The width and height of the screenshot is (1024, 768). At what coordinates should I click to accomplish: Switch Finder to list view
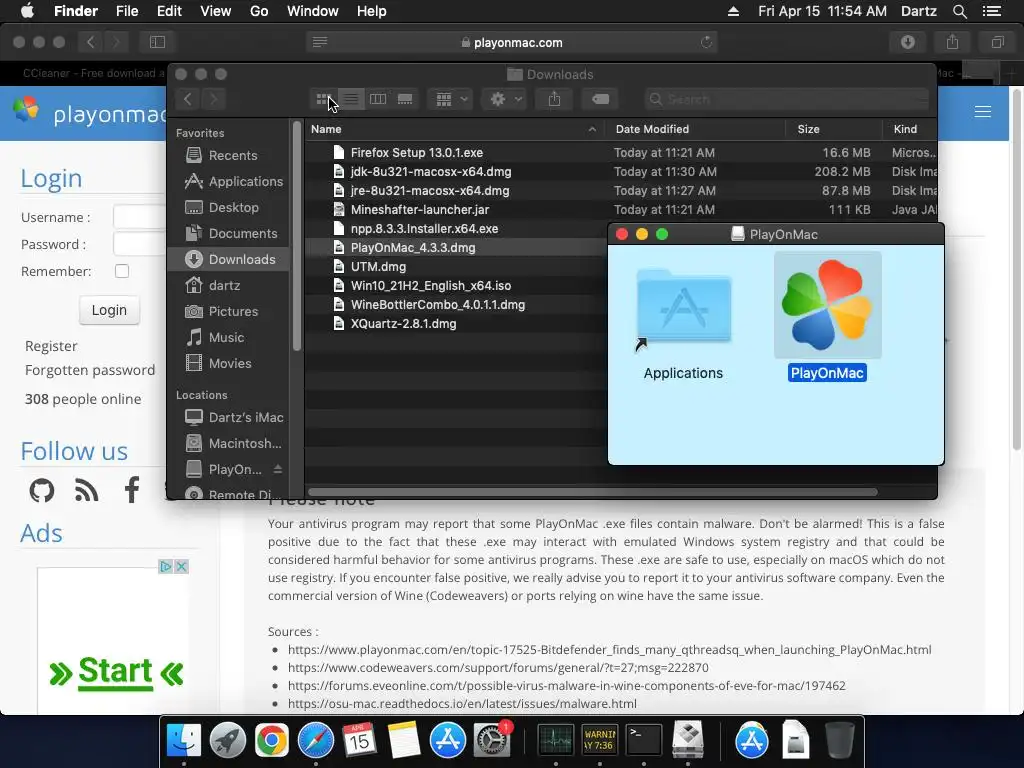click(351, 99)
